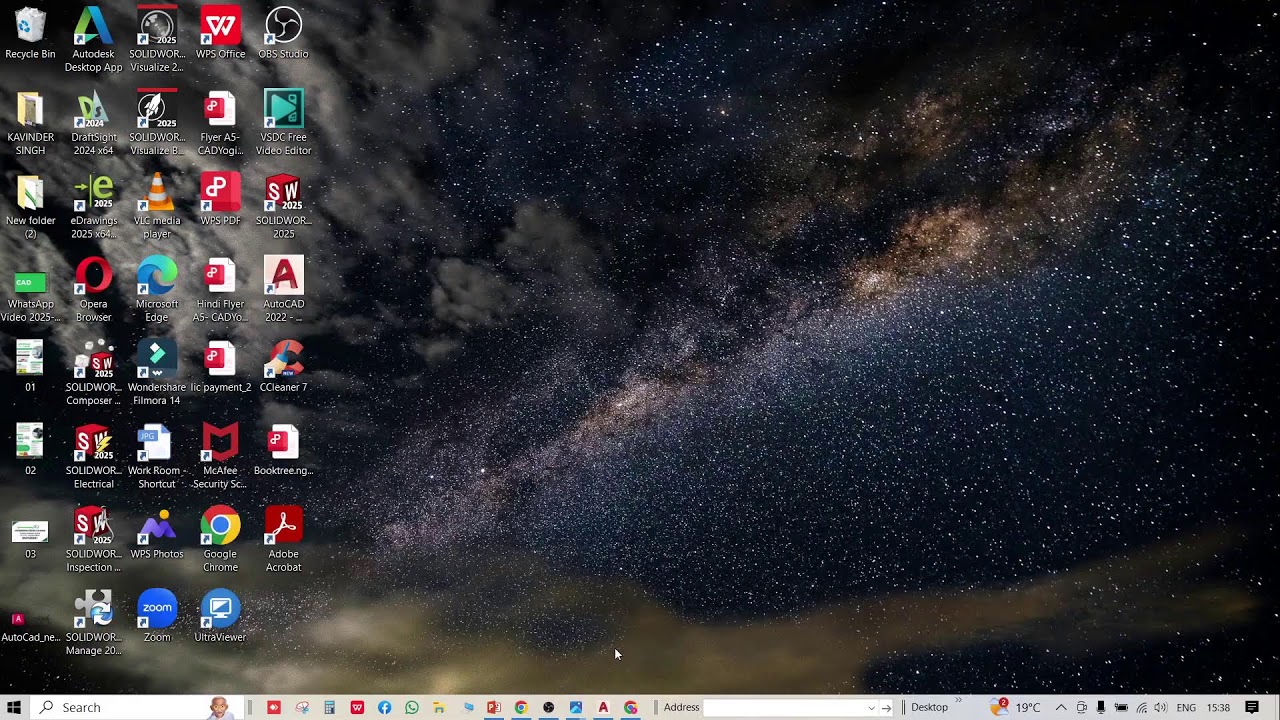
Task: Launch SOLIDWORKS 2025 desktop shortcut
Action: pyautogui.click(x=283, y=207)
